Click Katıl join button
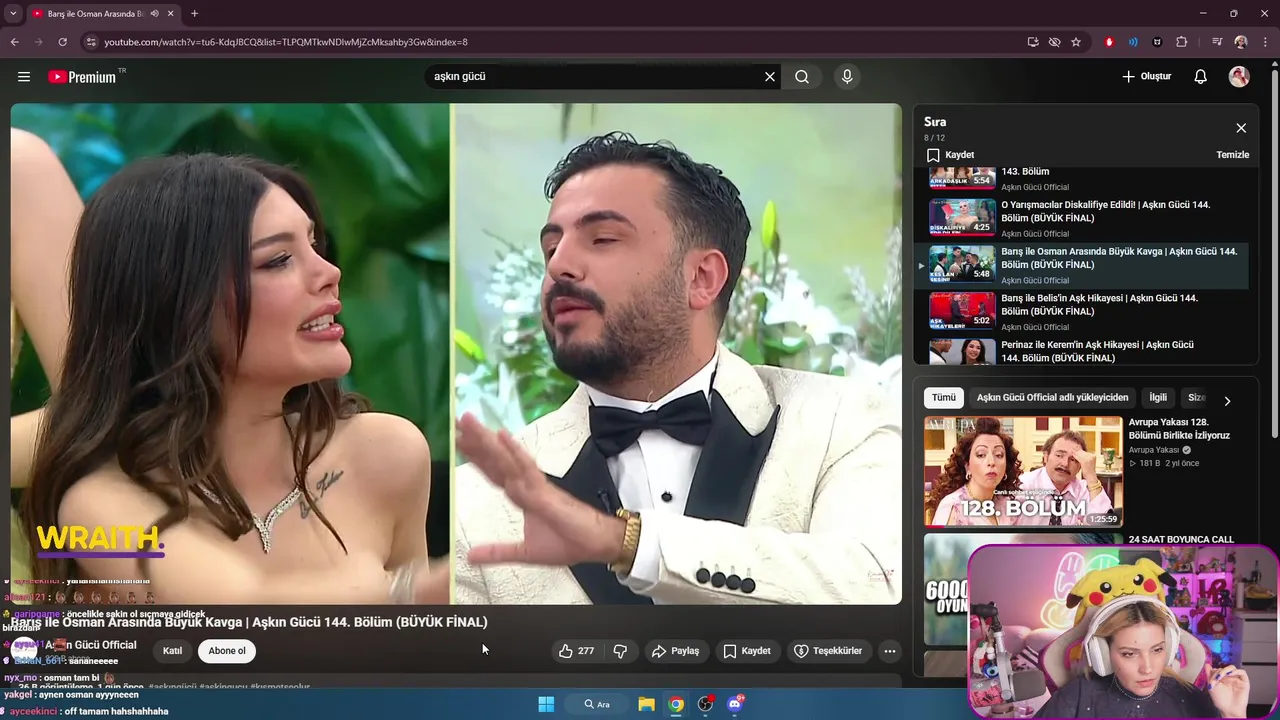This screenshot has height=720, width=1280. click(173, 651)
